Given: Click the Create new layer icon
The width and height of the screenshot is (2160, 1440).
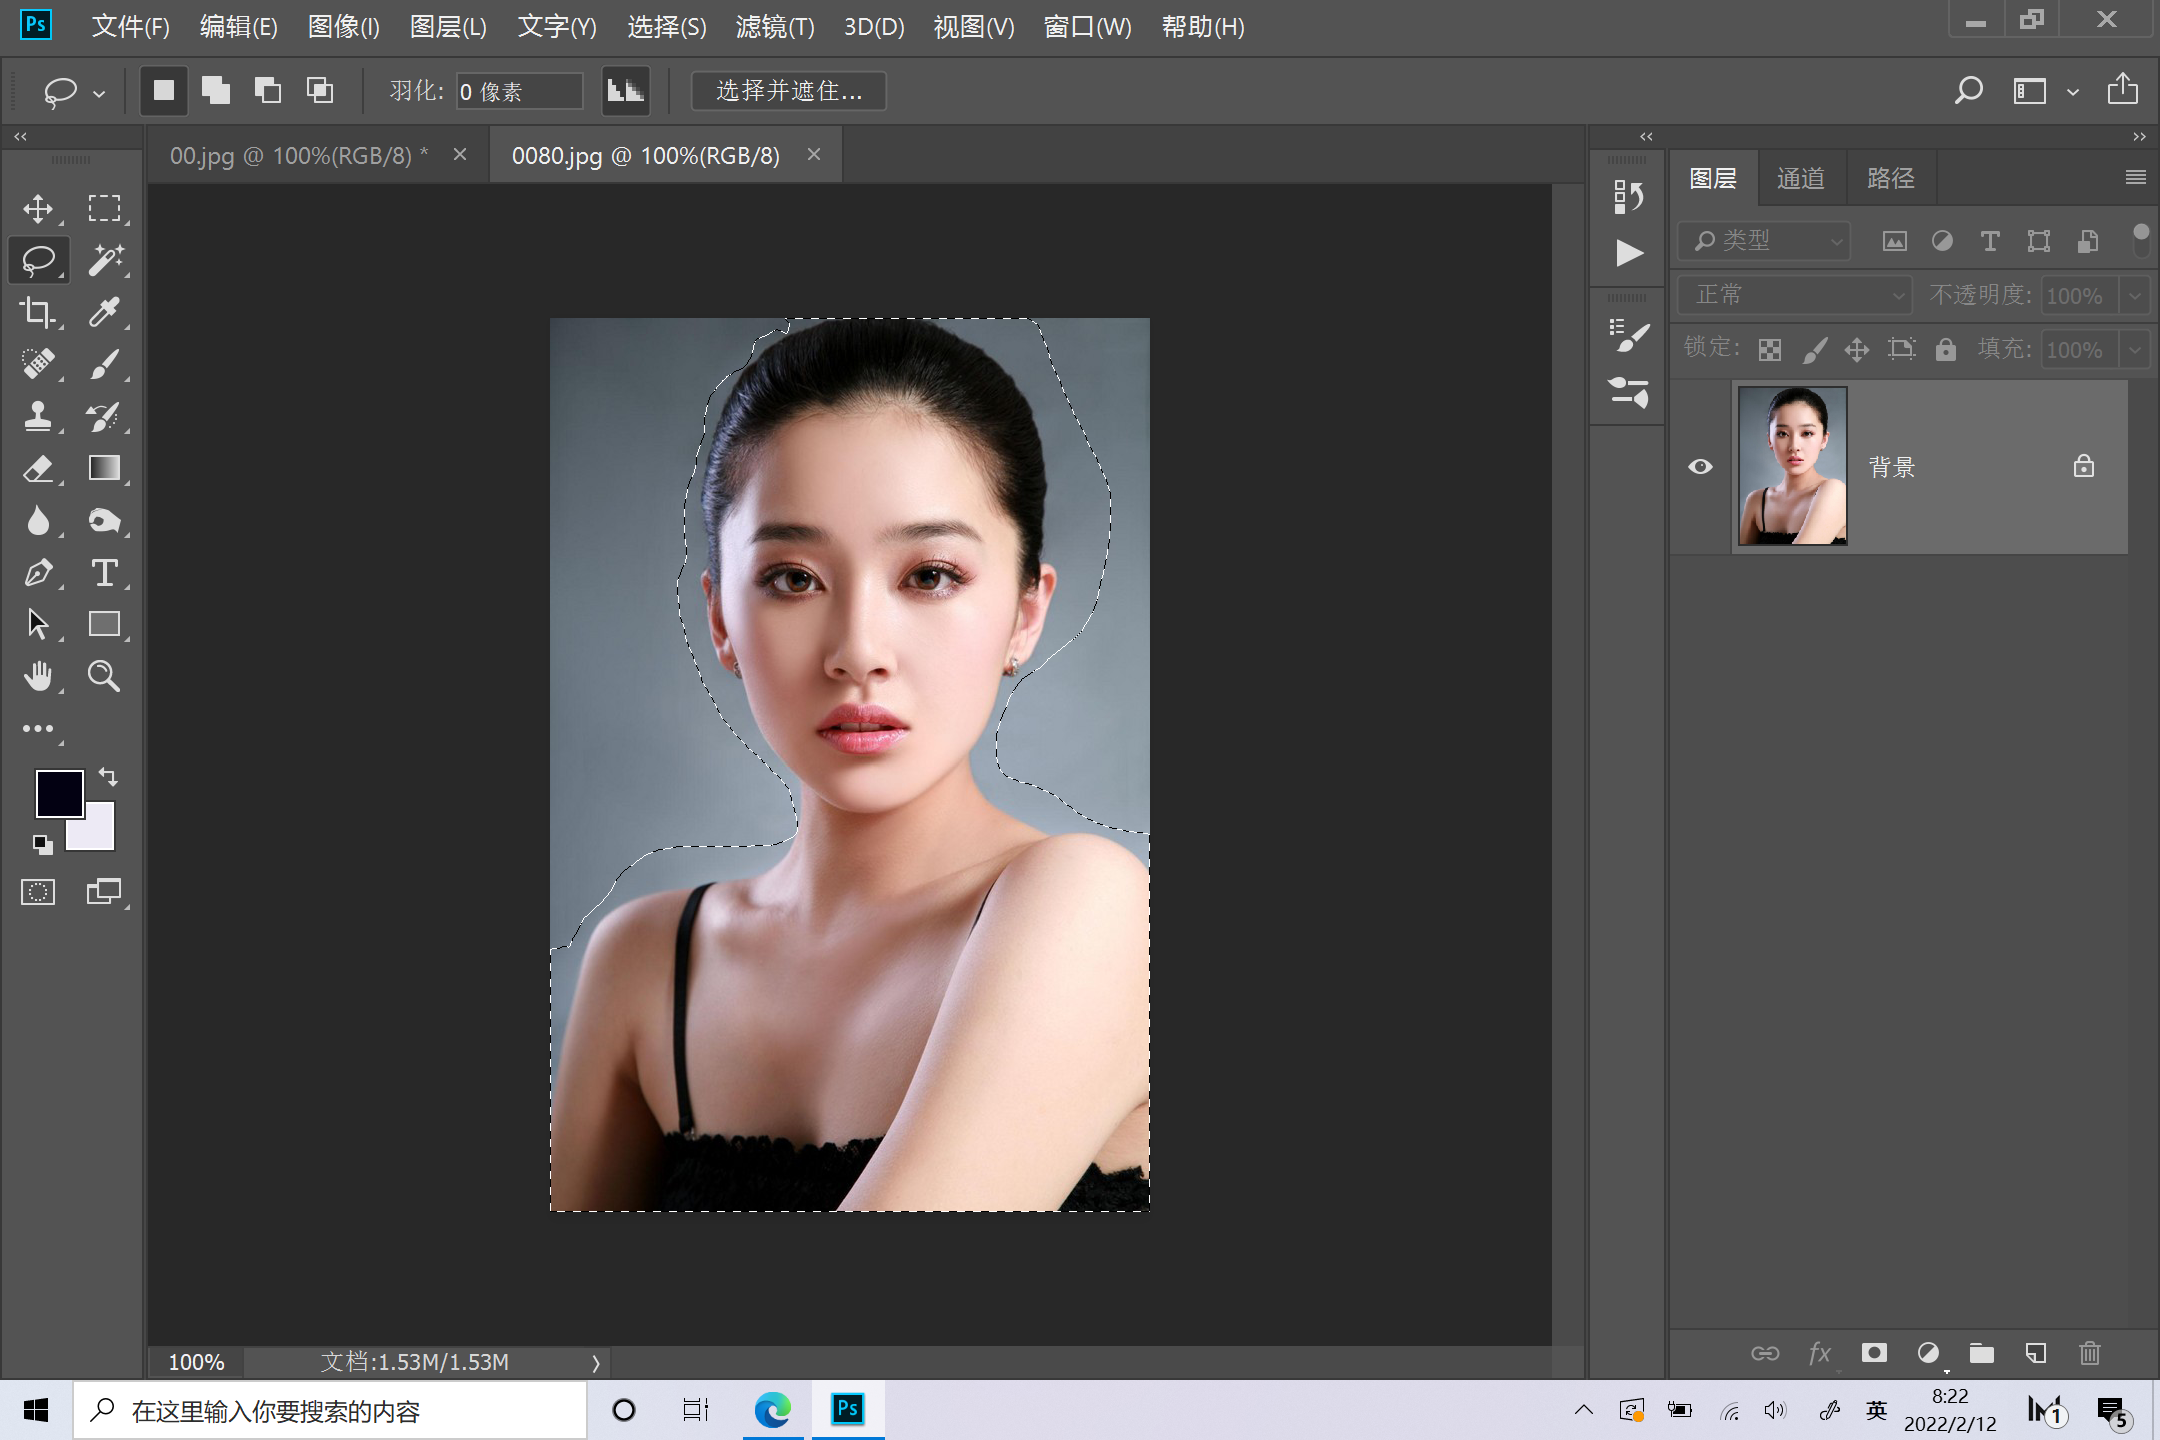Looking at the screenshot, I should tap(2035, 1353).
